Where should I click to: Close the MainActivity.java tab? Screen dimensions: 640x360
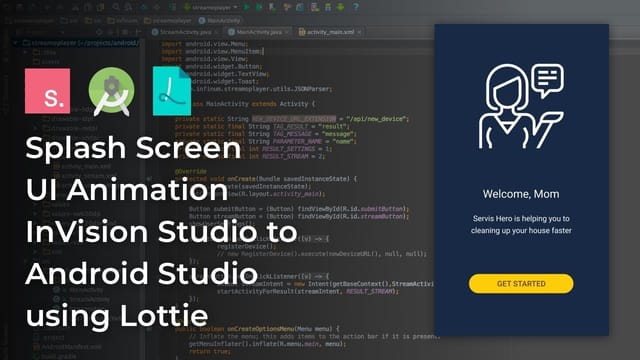point(287,32)
